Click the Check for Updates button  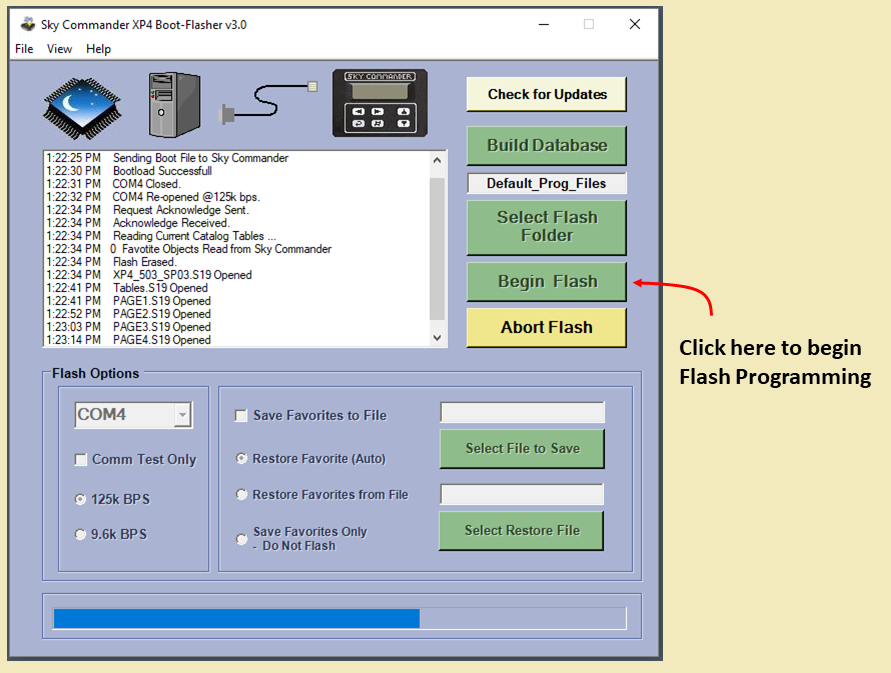click(x=547, y=94)
